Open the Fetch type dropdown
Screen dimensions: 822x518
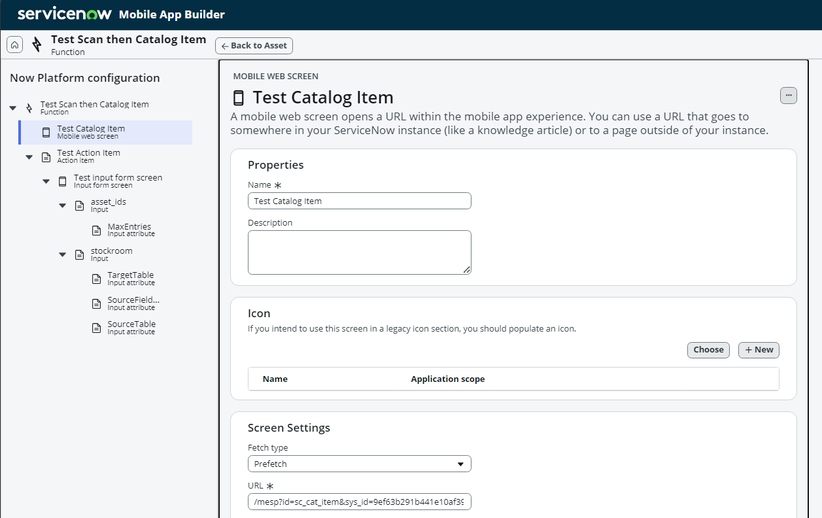[360, 464]
